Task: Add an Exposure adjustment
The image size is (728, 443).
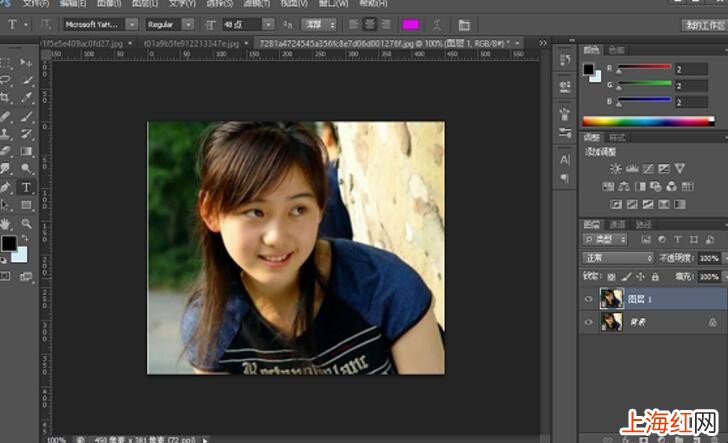Action: [x=664, y=169]
